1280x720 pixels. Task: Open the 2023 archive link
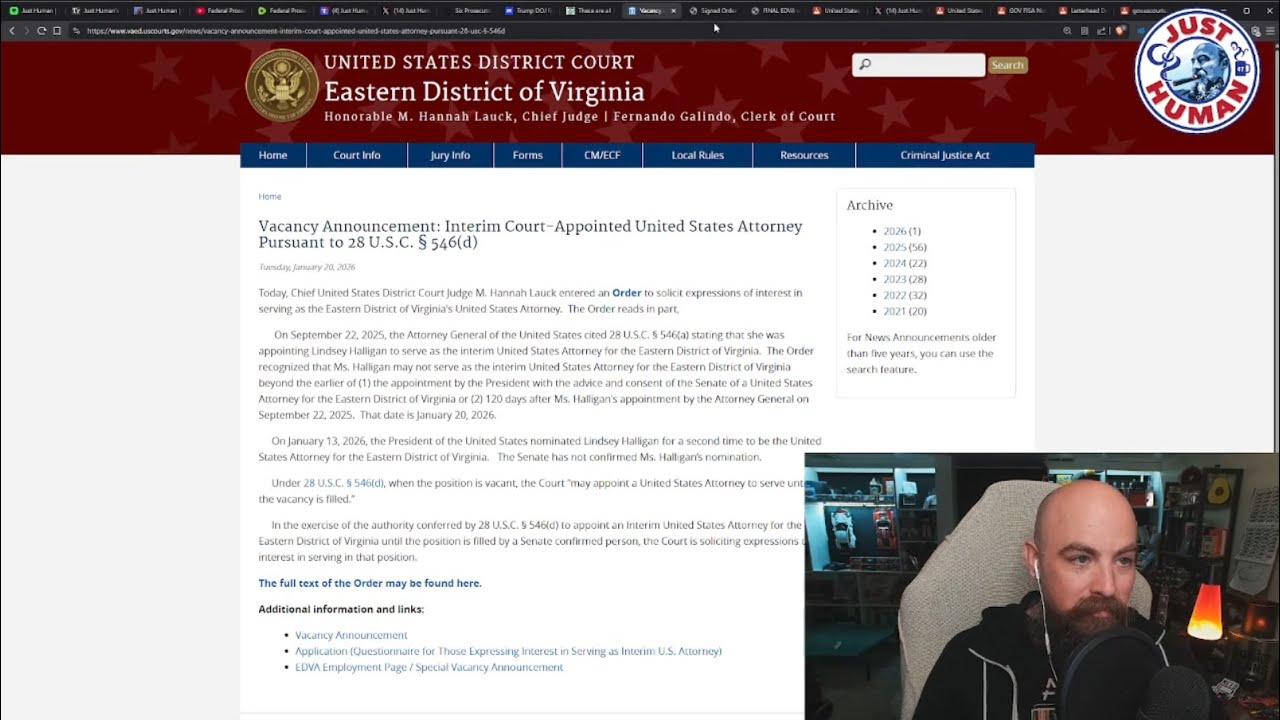tap(894, 279)
